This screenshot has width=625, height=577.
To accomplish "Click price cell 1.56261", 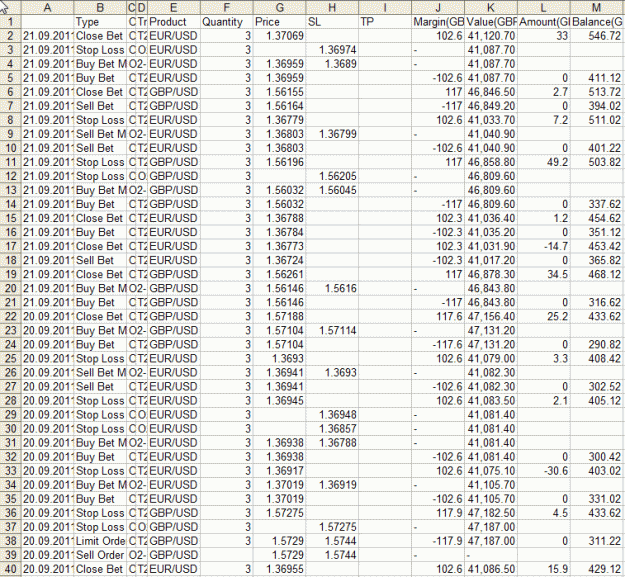I will tap(280, 274).
